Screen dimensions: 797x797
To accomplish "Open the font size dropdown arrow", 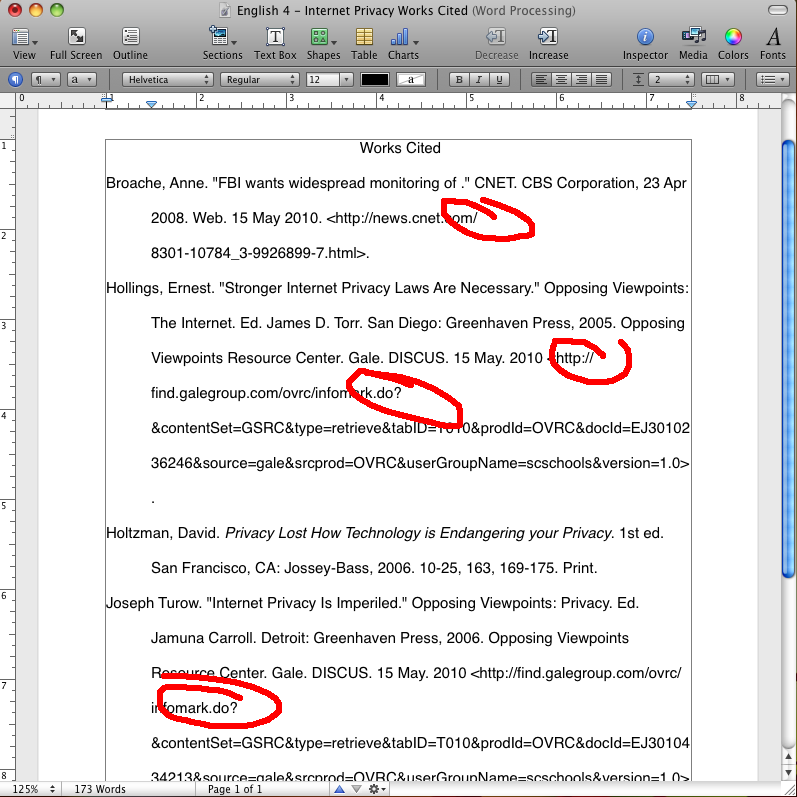I will (x=346, y=80).
